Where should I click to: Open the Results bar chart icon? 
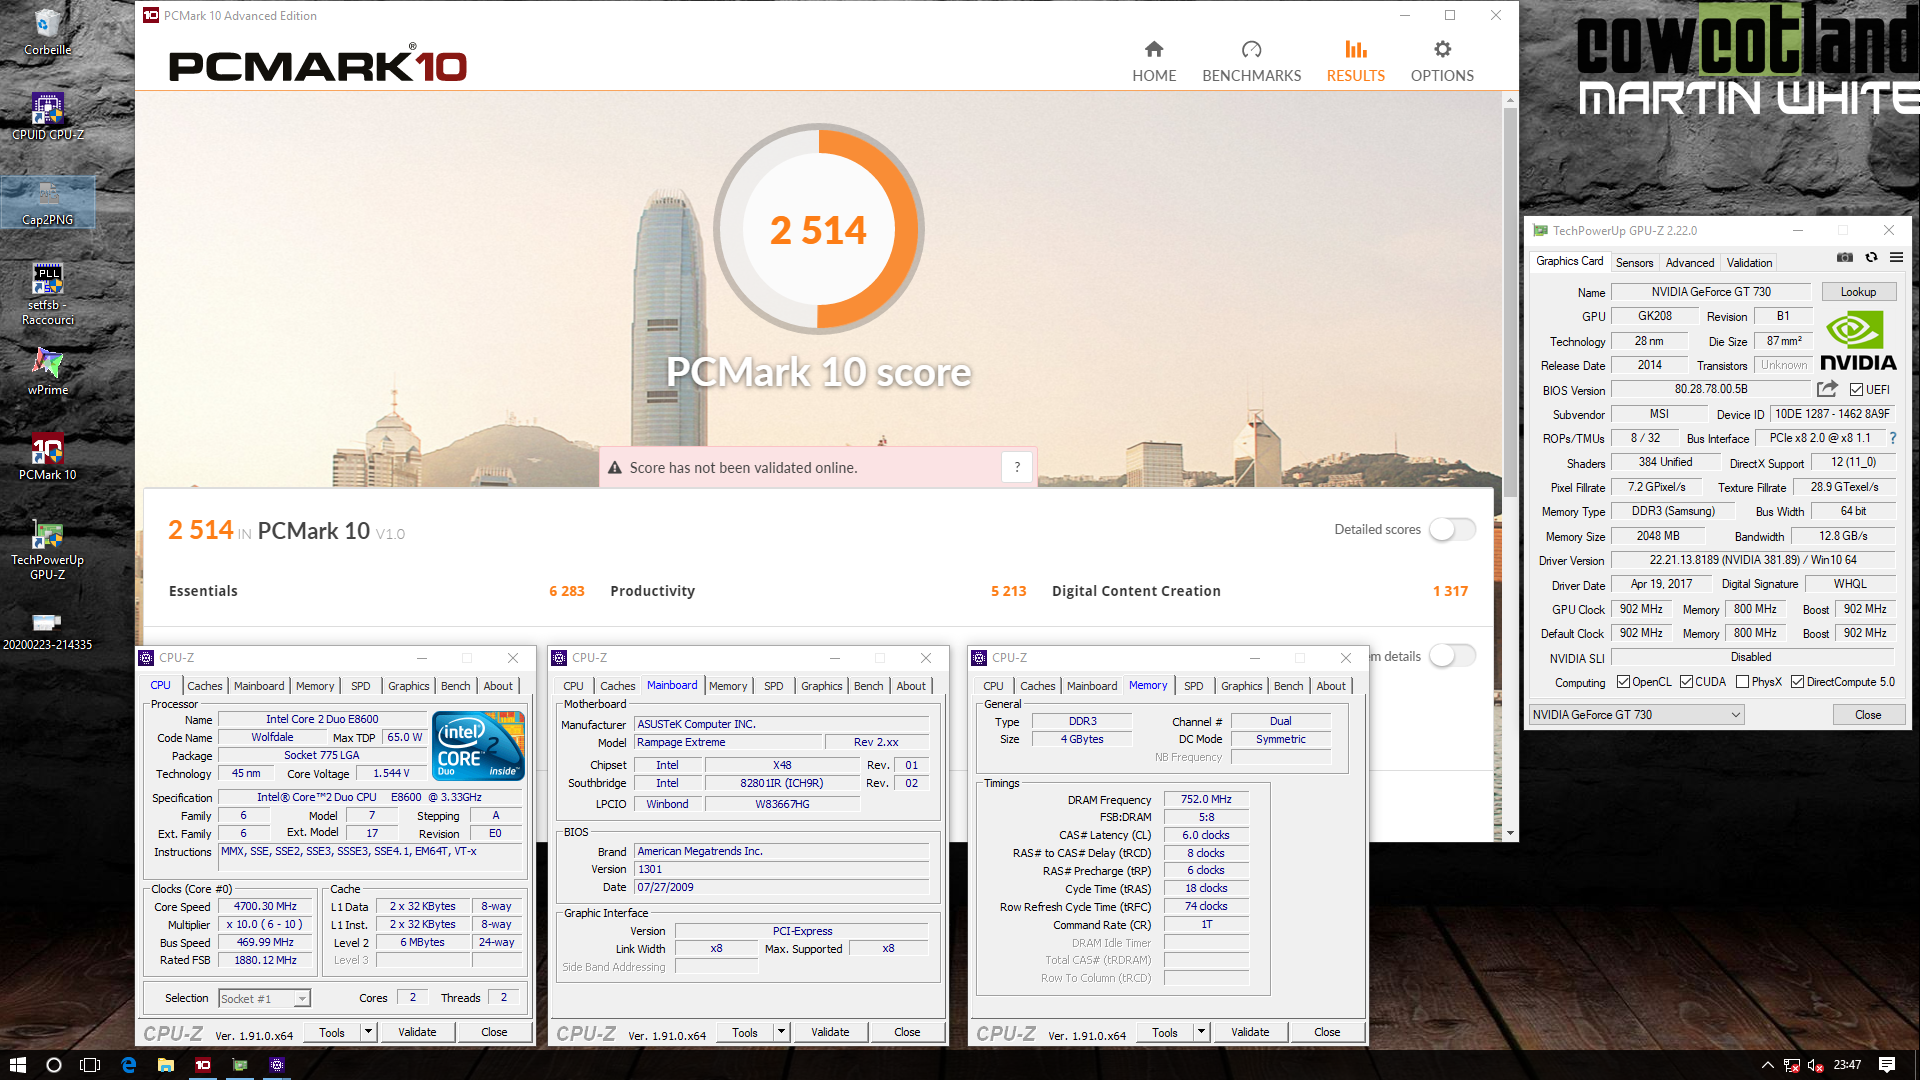1355,49
